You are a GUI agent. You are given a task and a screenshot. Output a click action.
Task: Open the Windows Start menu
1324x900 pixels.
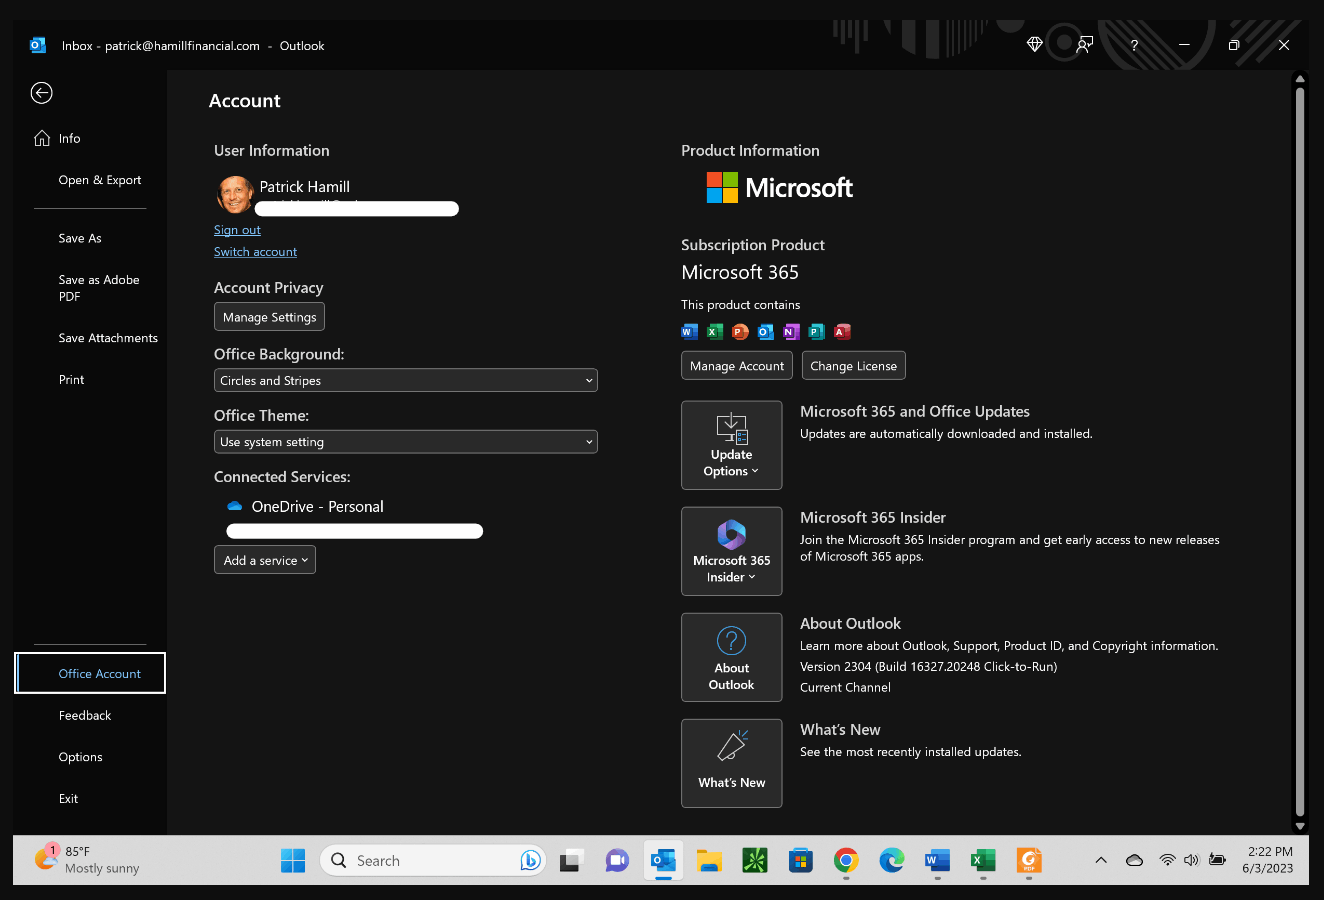tap(293, 860)
